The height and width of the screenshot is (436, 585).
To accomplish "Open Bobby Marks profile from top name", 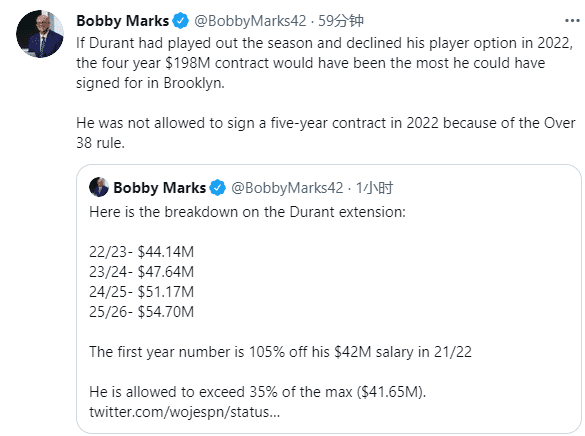I will point(123,21).
